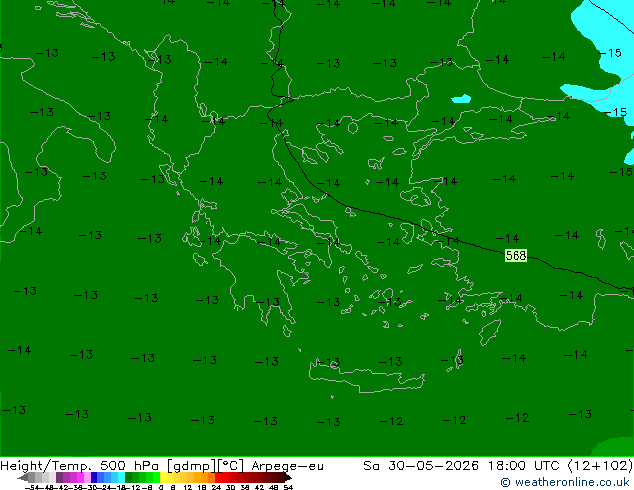Click the small cyan patch north of Marmara
634x490 pixels.
[x=461, y=99]
